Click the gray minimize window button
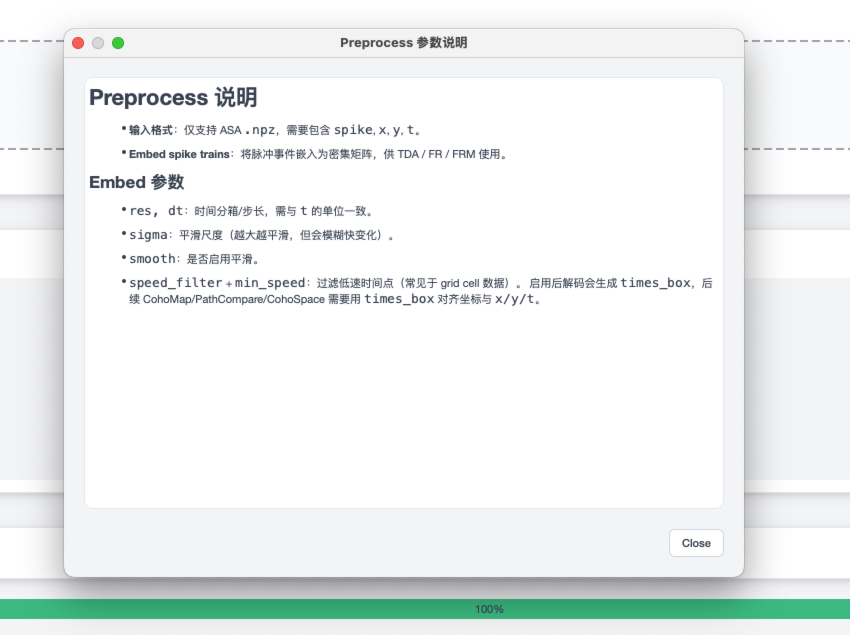The width and height of the screenshot is (850, 635). click(x=98, y=43)
